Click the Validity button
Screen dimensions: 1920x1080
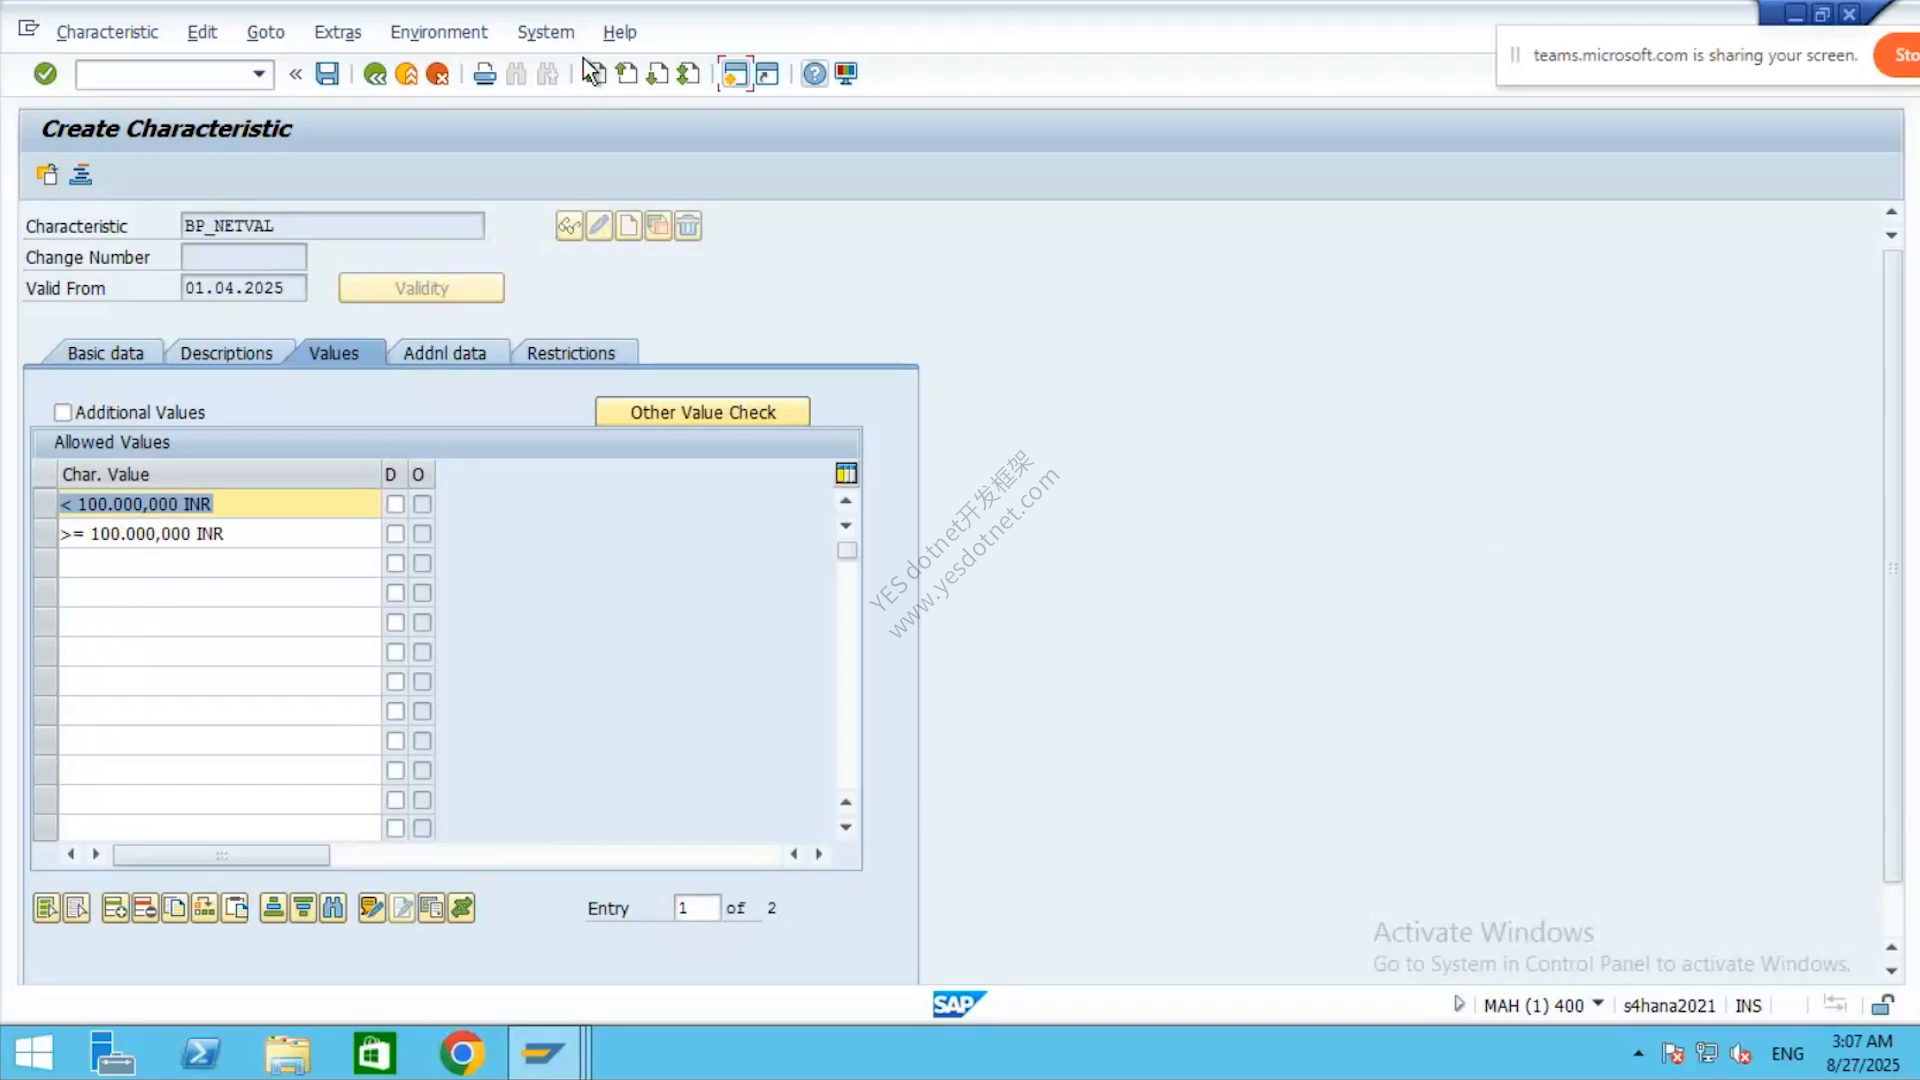click(x=421, y=288)
